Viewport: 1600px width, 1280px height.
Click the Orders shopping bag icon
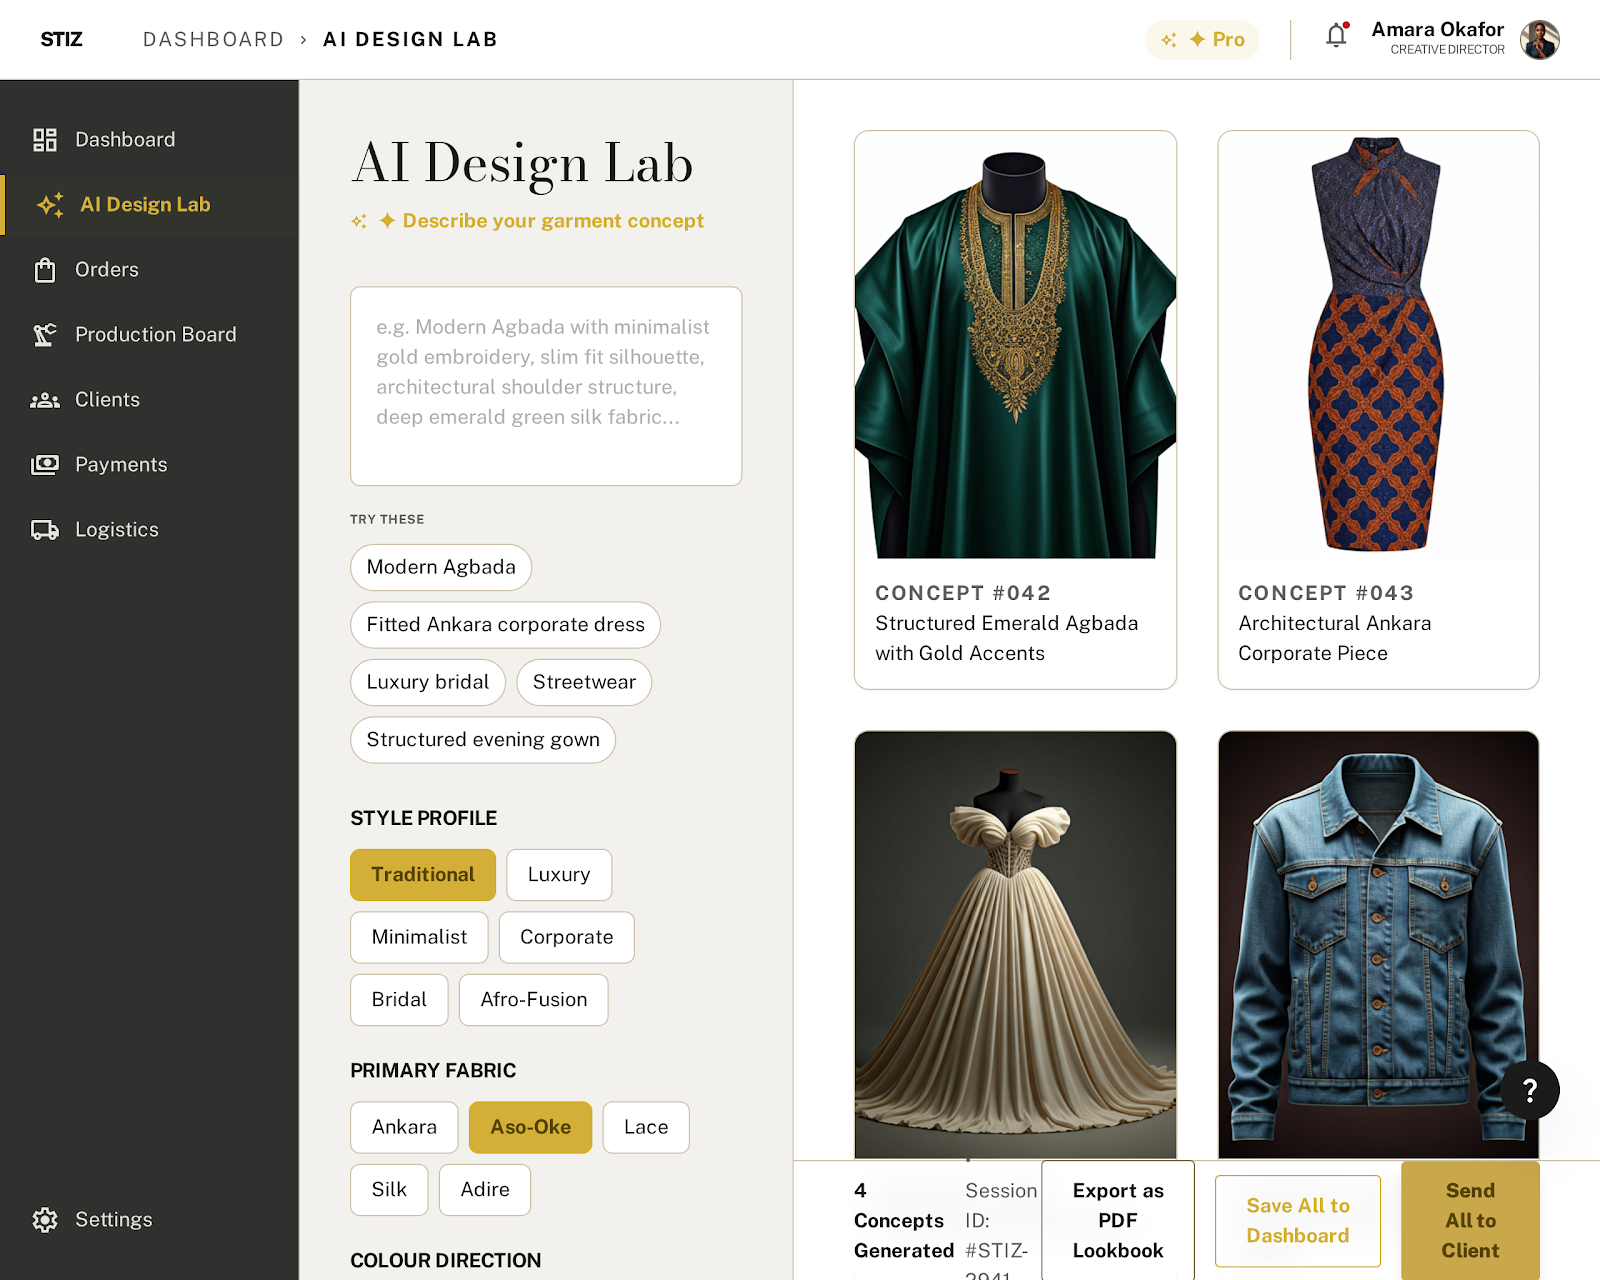(45, 270)
